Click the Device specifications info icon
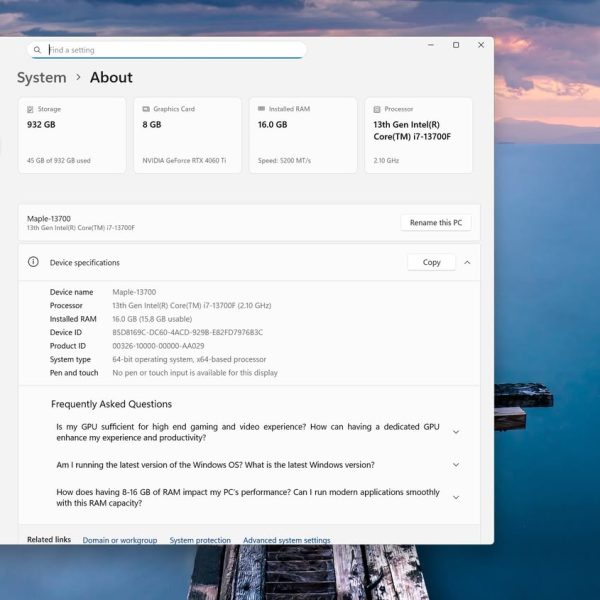 [x=33, y=262]
